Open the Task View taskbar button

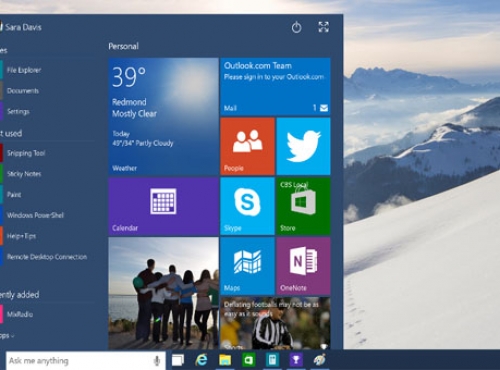tap(178, 360)
